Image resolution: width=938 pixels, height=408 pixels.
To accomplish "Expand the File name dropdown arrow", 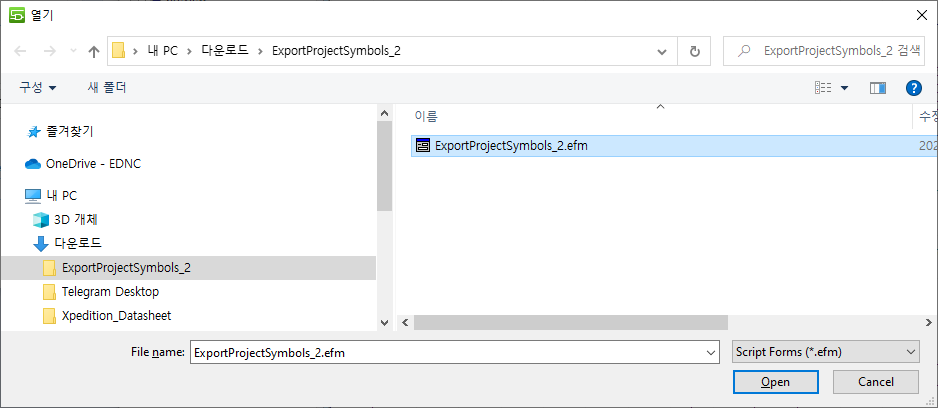I will coord(711,352).
